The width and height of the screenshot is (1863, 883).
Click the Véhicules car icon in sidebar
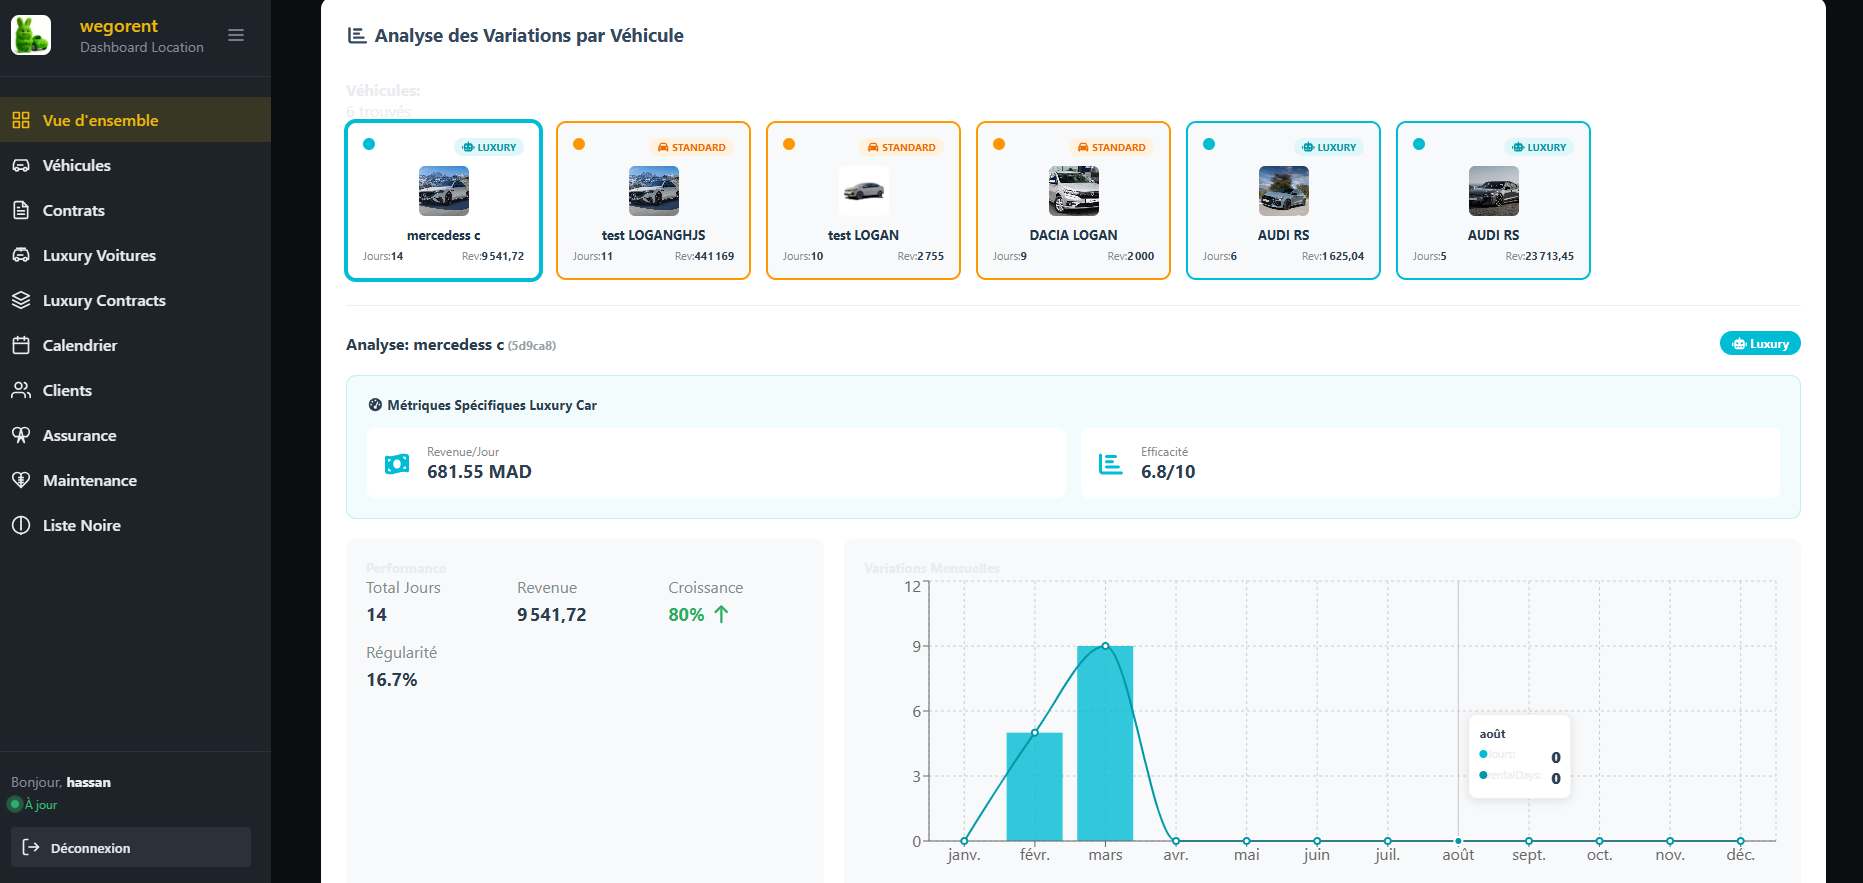[21, 166]
